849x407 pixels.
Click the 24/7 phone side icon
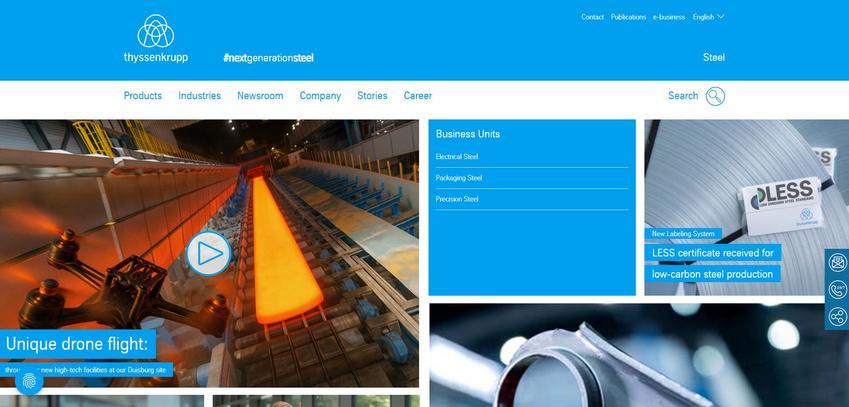[838, 290]
